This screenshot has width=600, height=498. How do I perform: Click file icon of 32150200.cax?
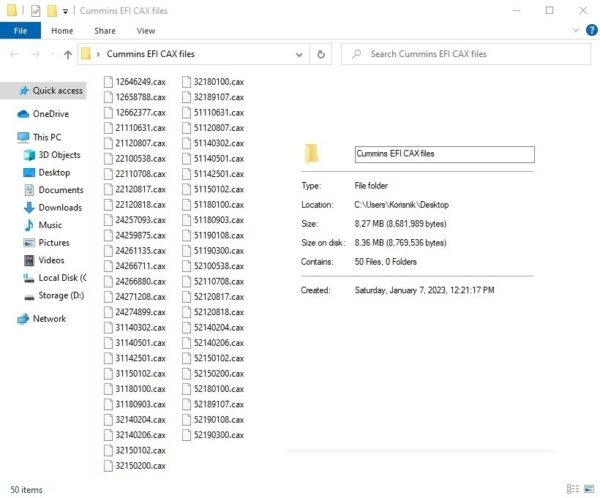click(x=108, y=465)
